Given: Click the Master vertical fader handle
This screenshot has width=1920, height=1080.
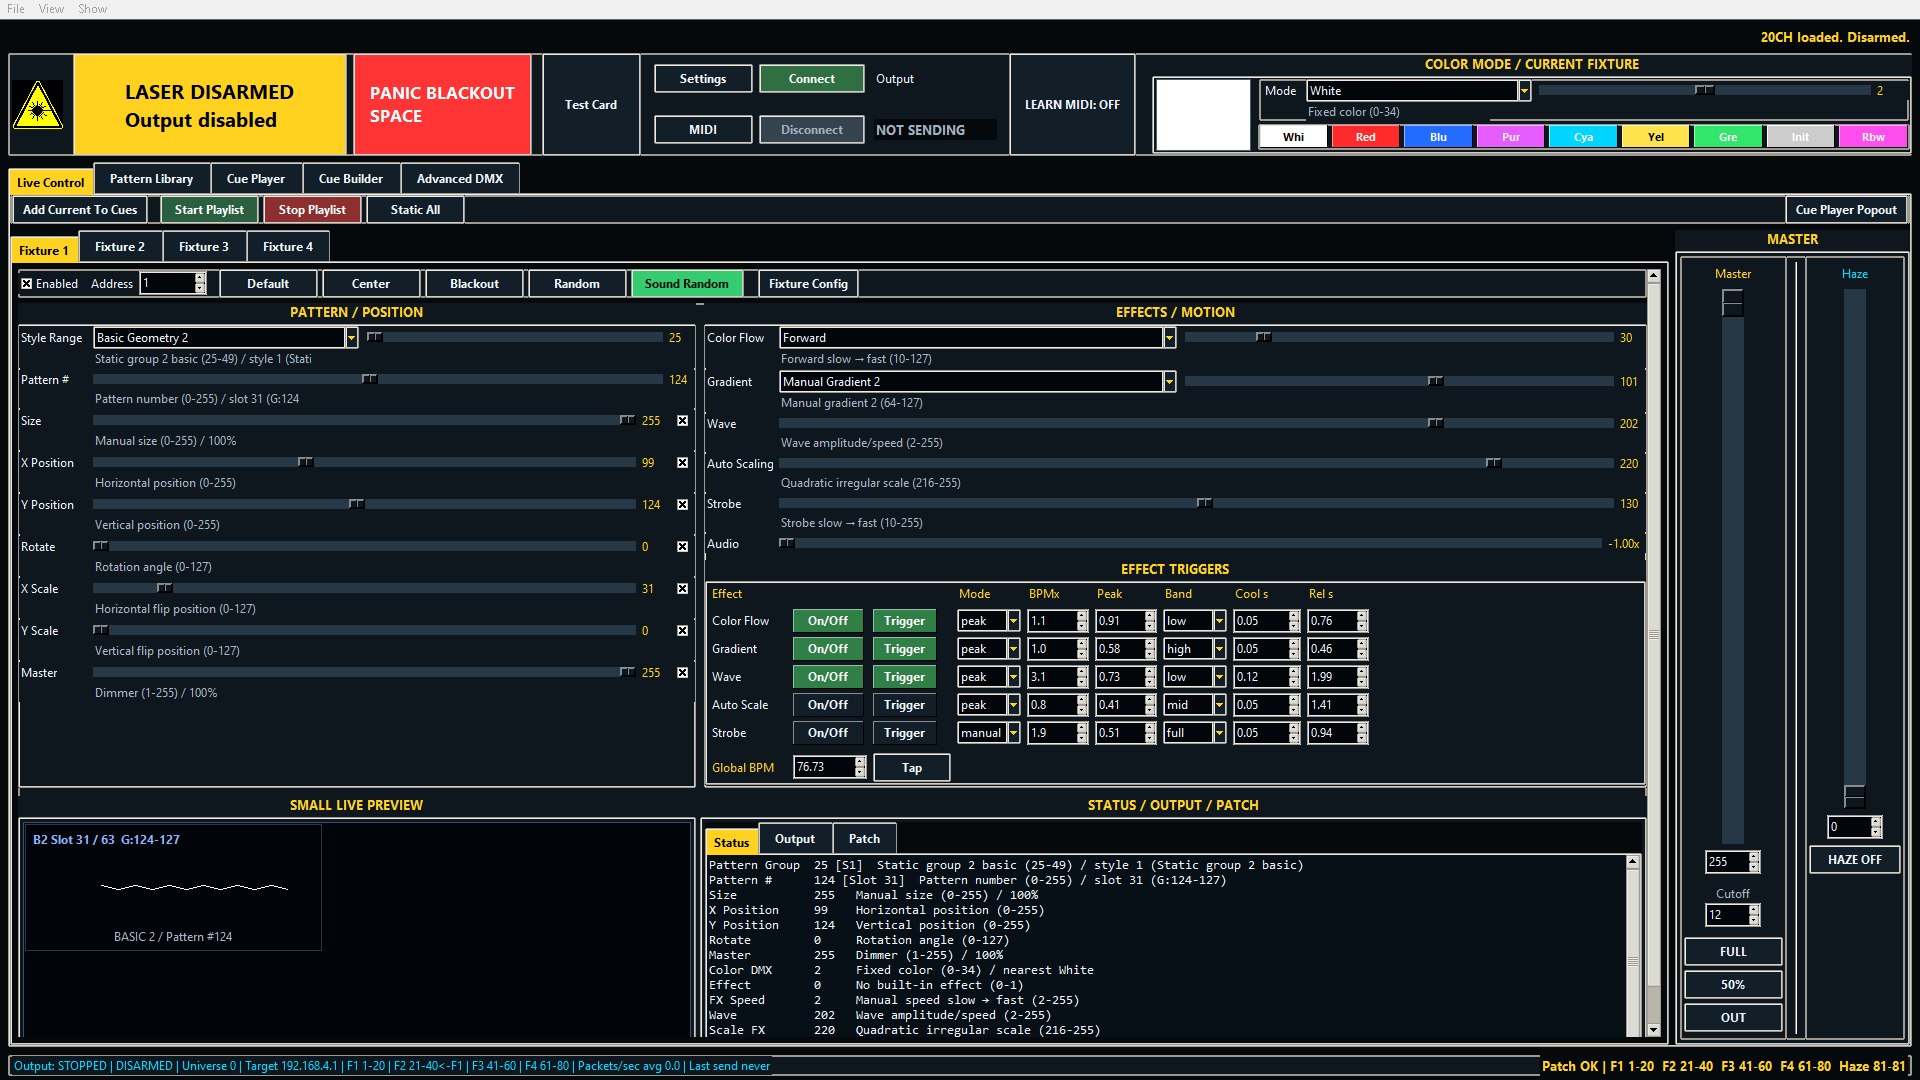Looking at the screenshot, I should 1732,303.
